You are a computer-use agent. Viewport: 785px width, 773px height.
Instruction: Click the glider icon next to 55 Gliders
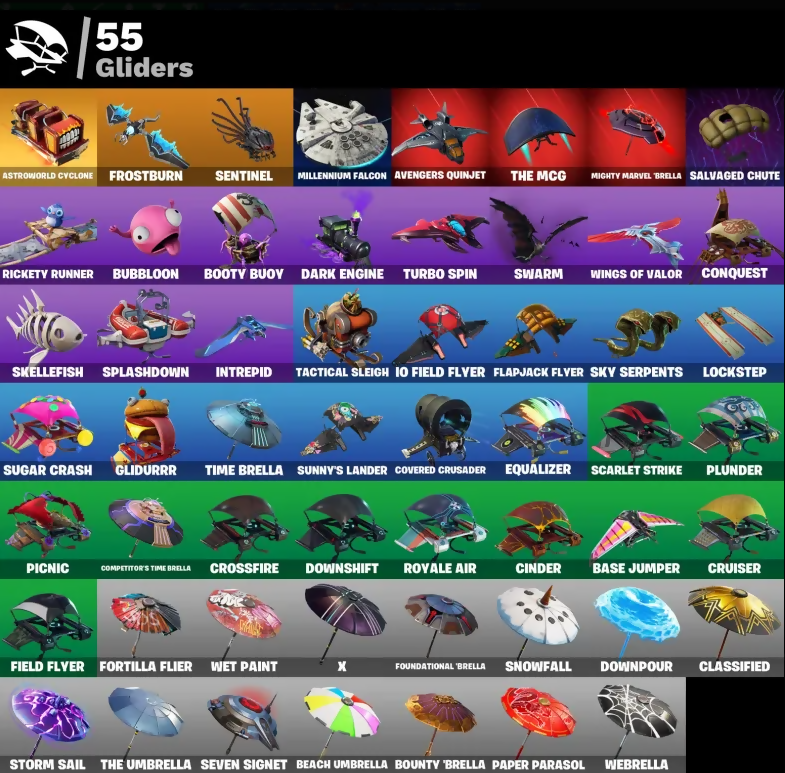point(37,49)
